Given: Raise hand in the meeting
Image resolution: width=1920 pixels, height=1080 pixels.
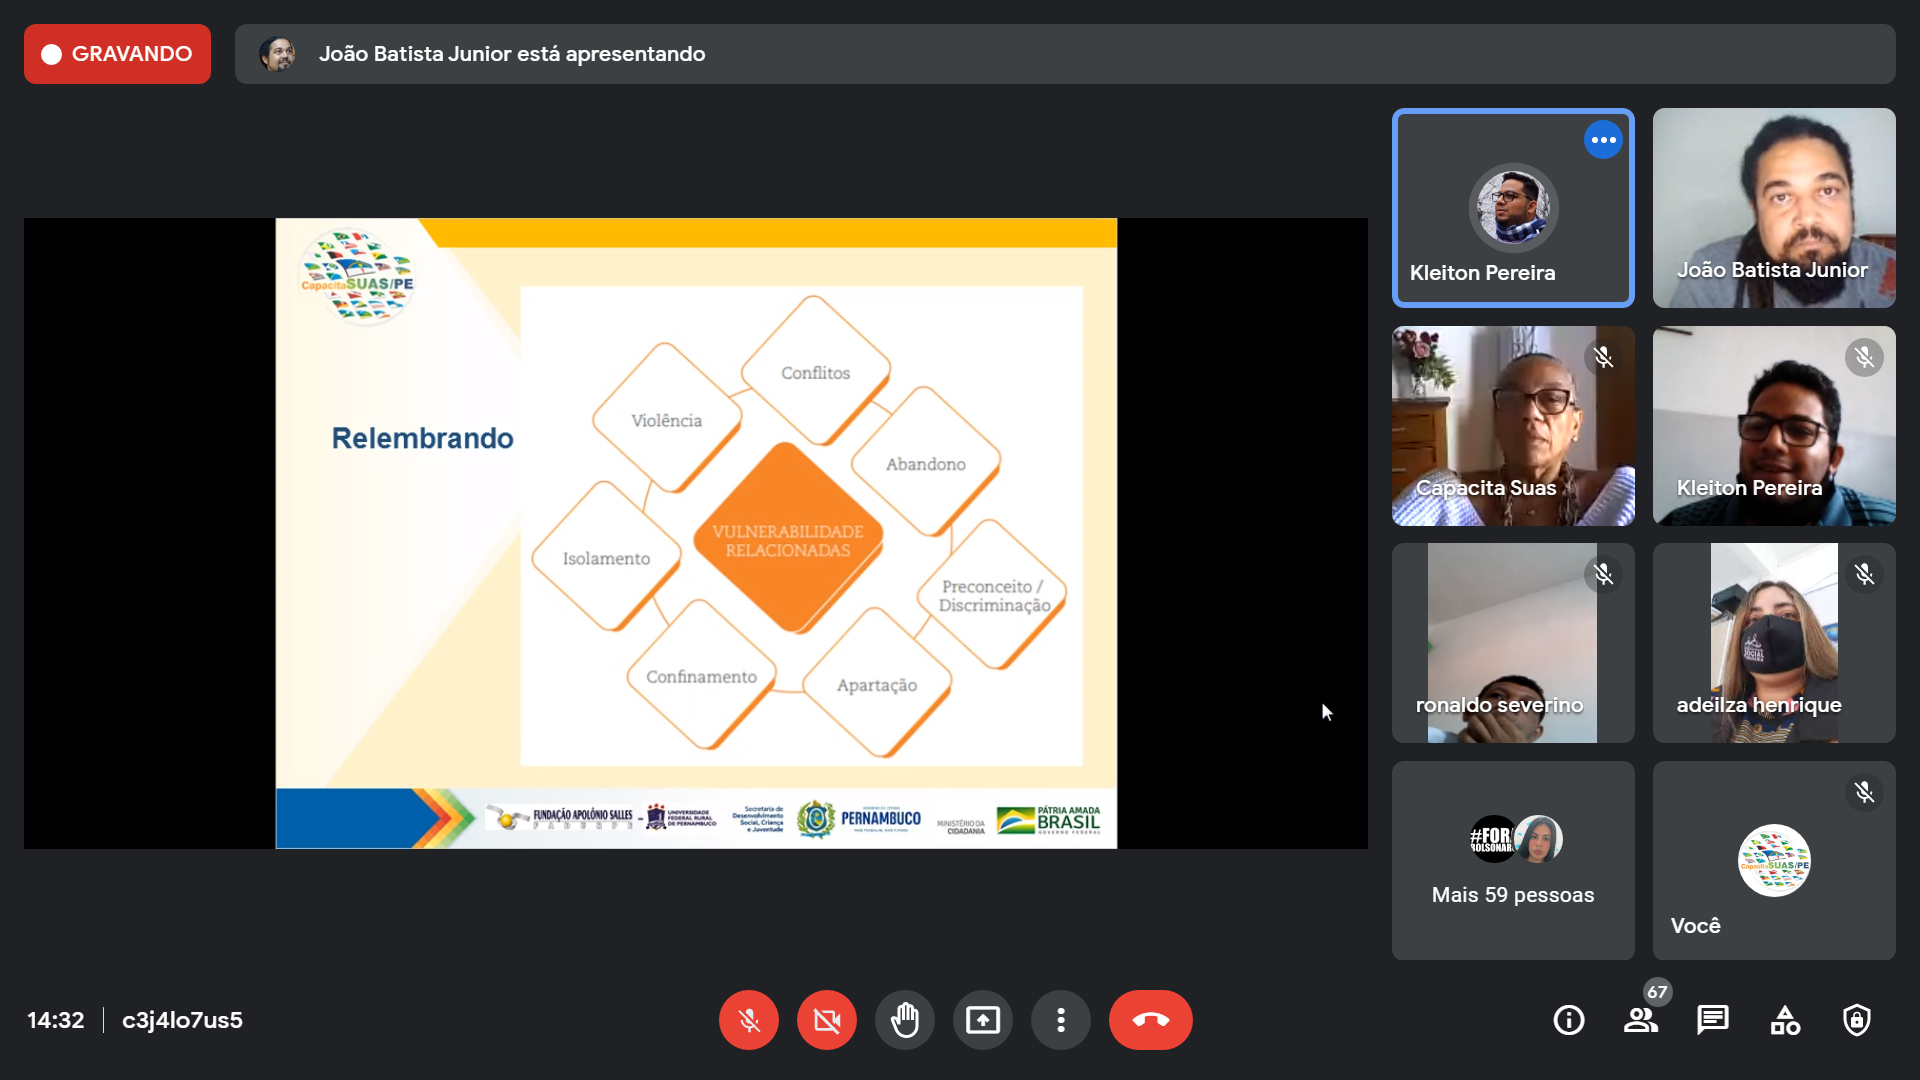Looking at the screenshot, I should (x=904, y=1020).
